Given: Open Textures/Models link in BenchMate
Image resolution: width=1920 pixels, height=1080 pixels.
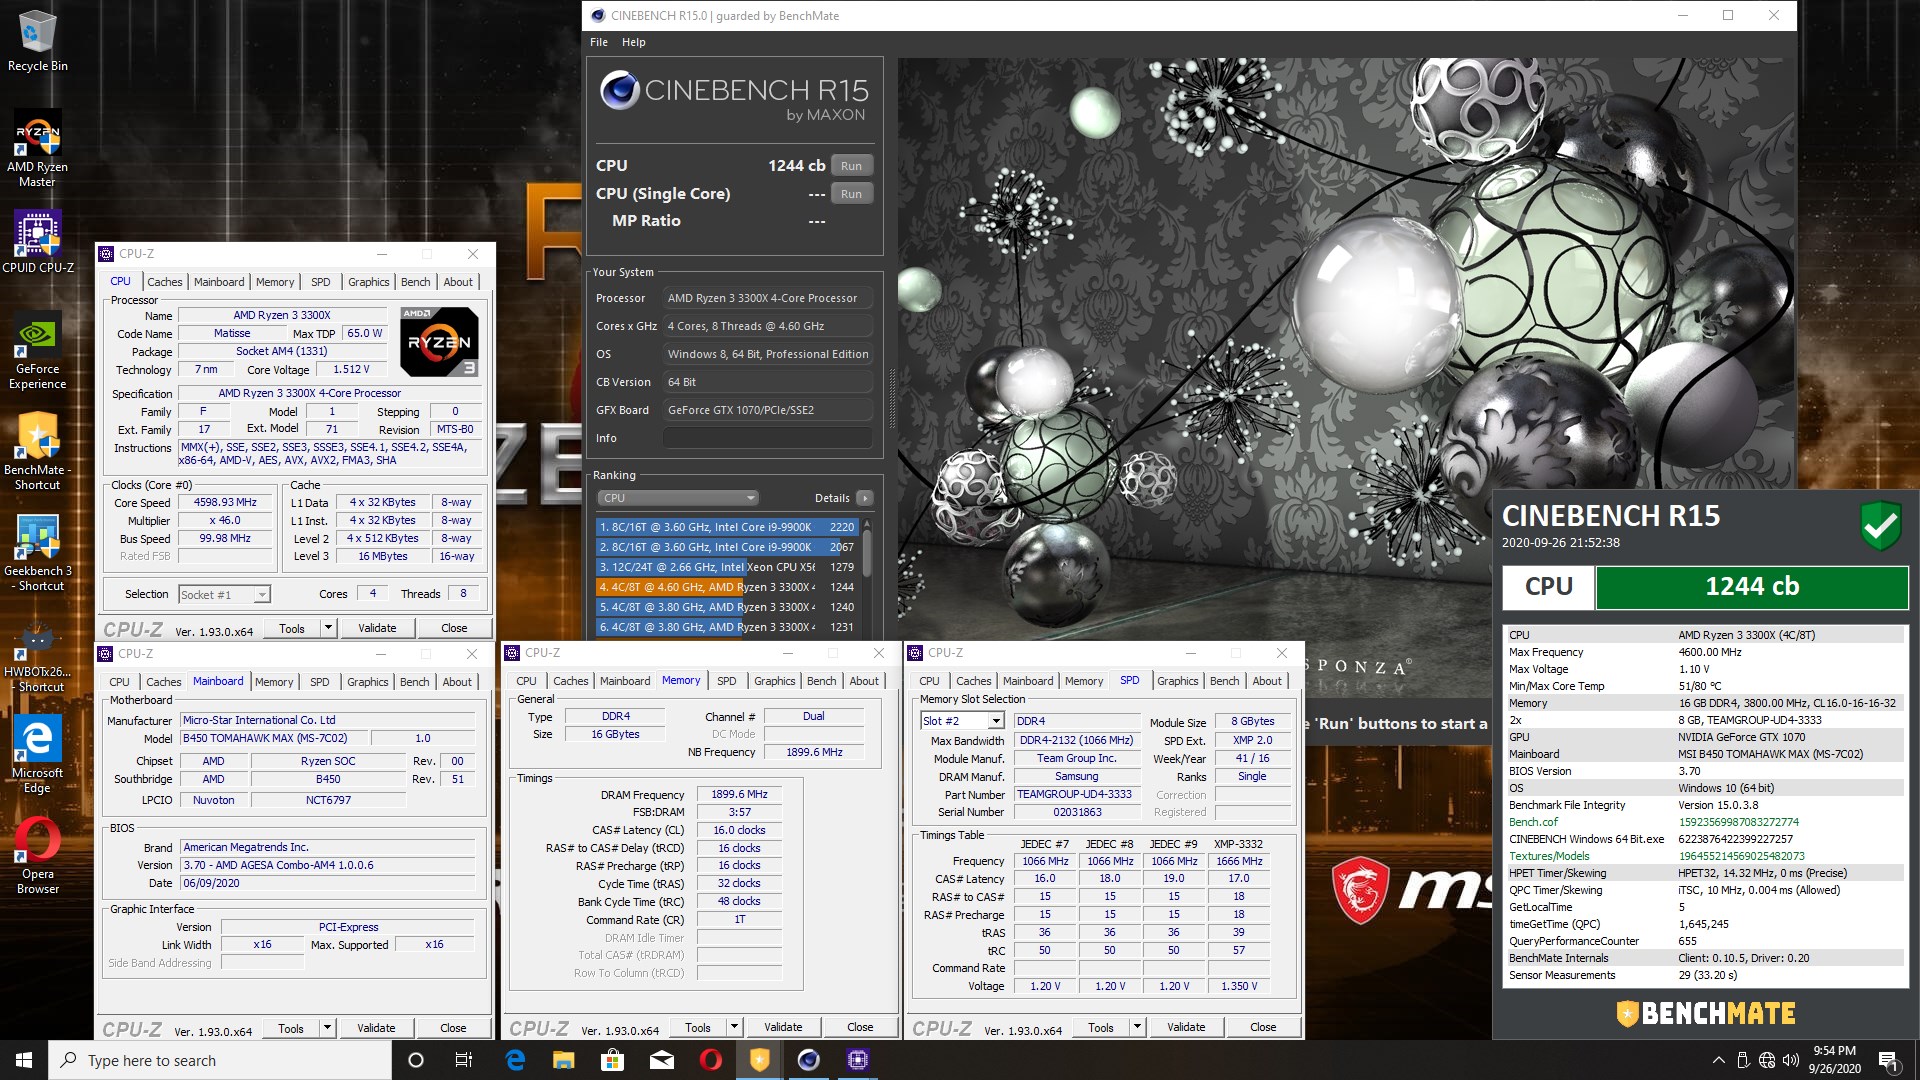Looking at the screenshot, I should (1549, 856).
